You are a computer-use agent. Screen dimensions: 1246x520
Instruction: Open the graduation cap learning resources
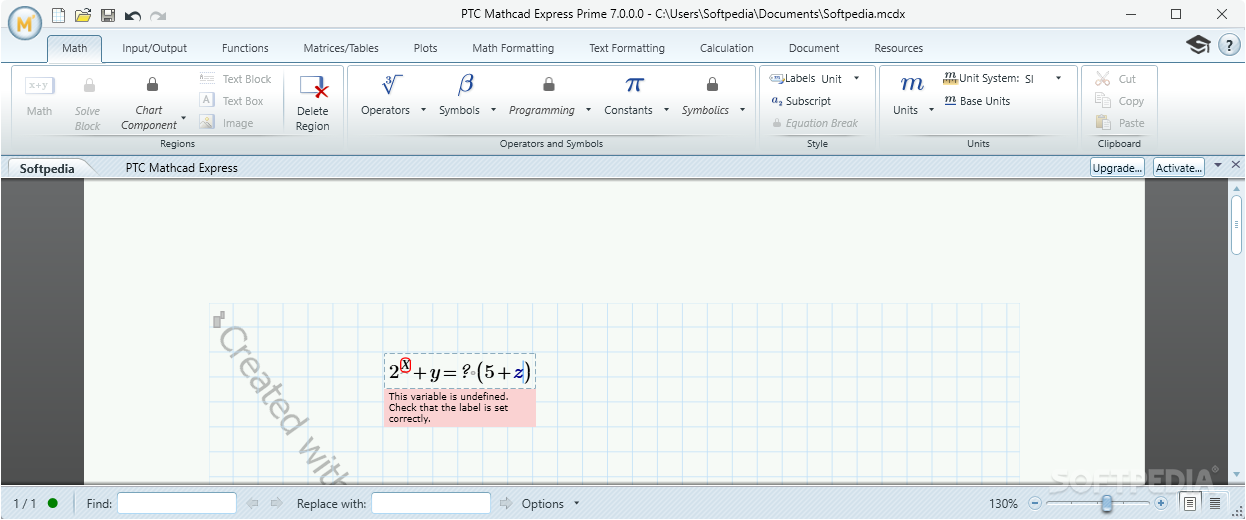pyautogui.click(x=1198, y=45)
